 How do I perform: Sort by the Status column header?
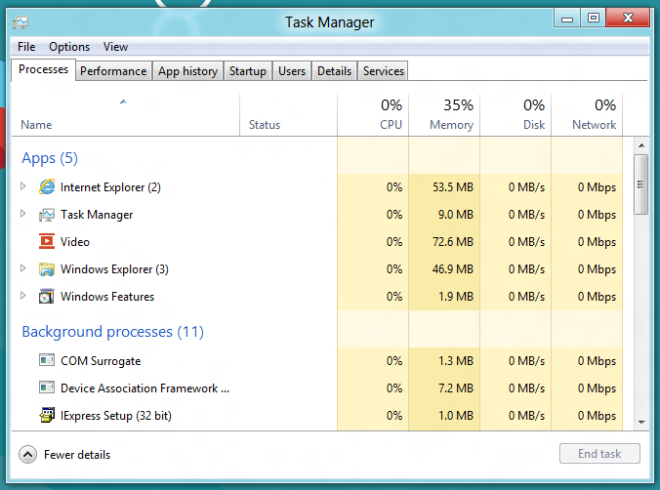pyautogui.click(x=288, y=115)
